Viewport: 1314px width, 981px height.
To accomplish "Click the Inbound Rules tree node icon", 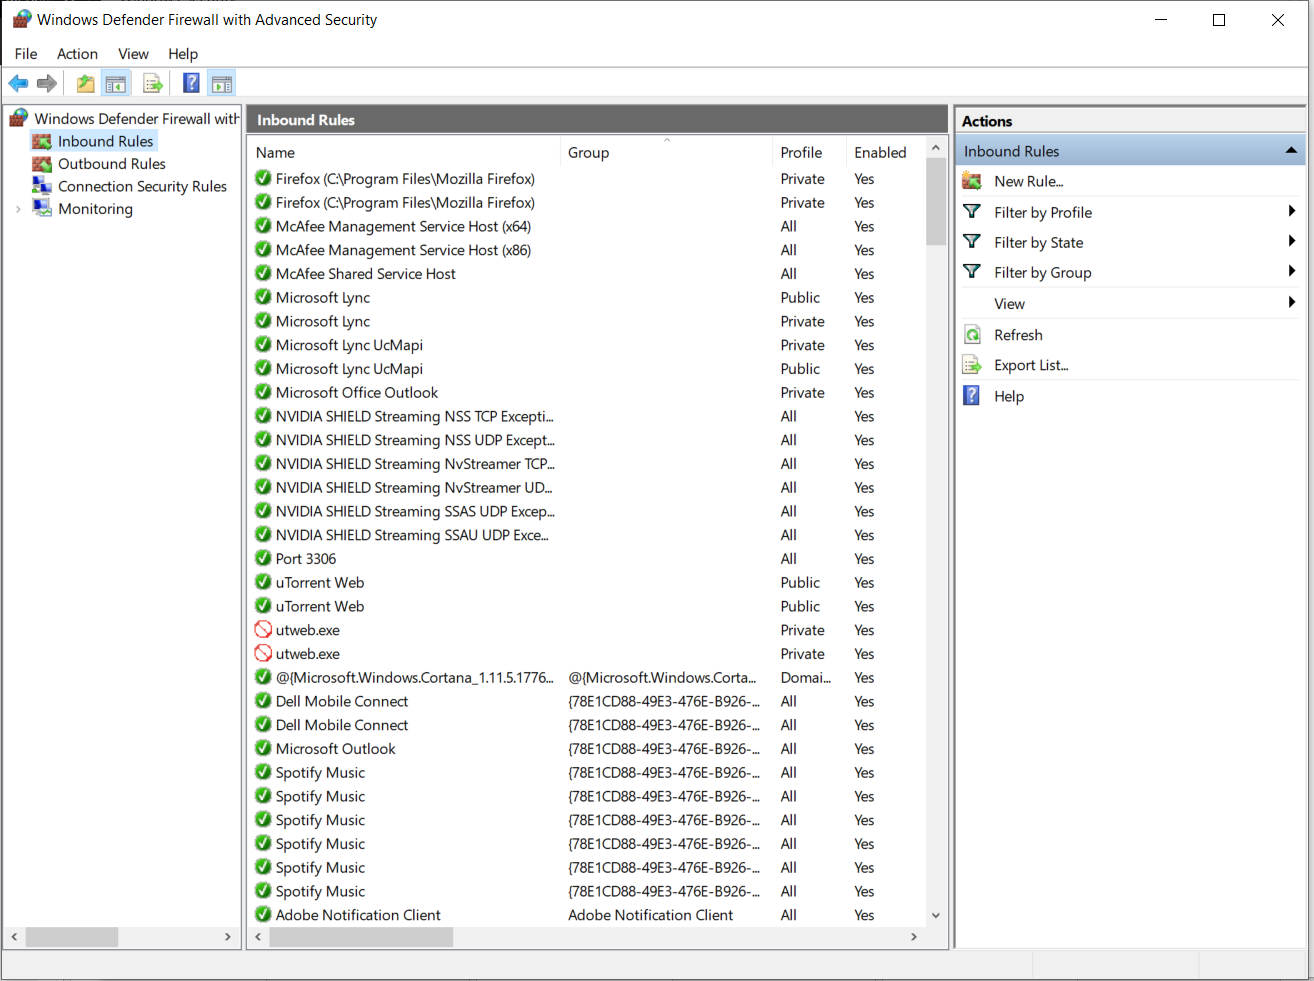I will point(42,141).
